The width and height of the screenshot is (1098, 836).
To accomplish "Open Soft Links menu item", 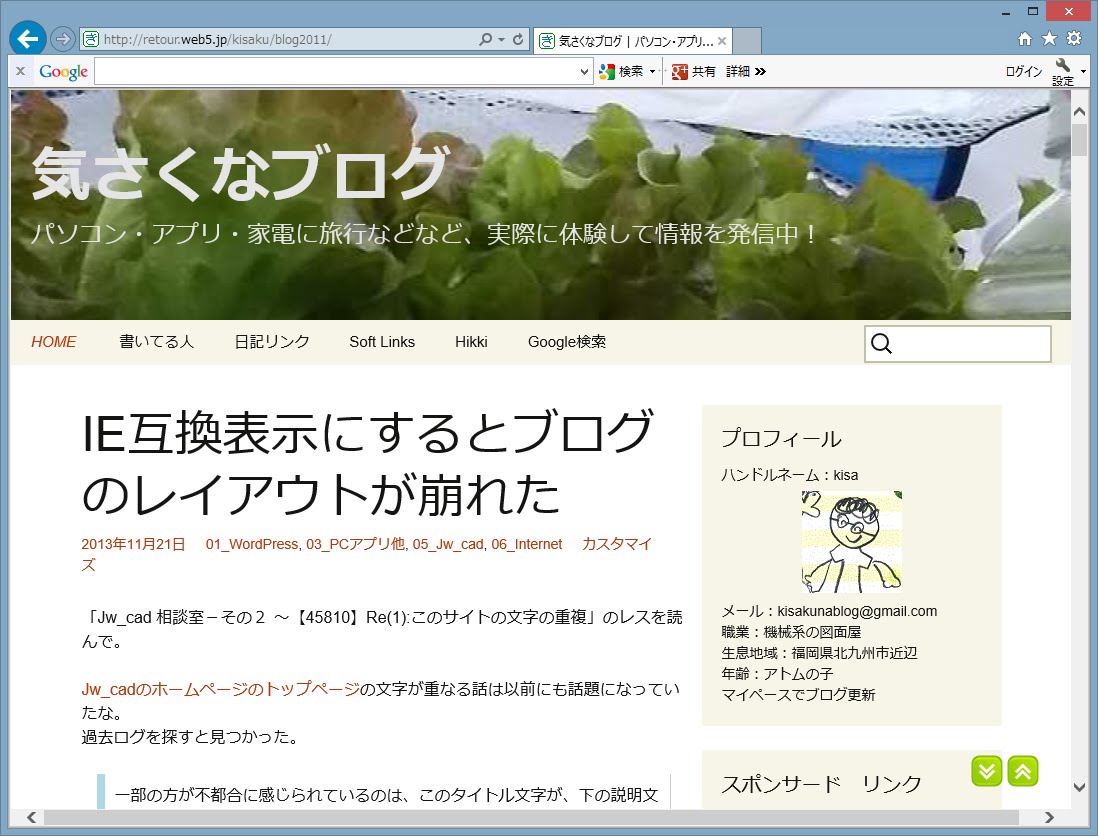I will click(382, 342).
